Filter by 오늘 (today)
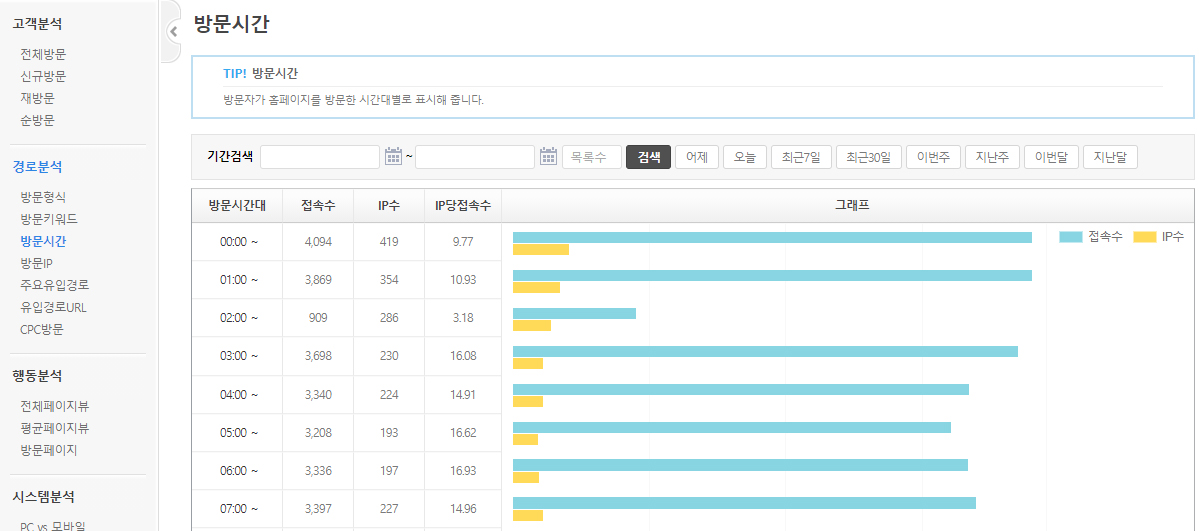 (745, 157)
